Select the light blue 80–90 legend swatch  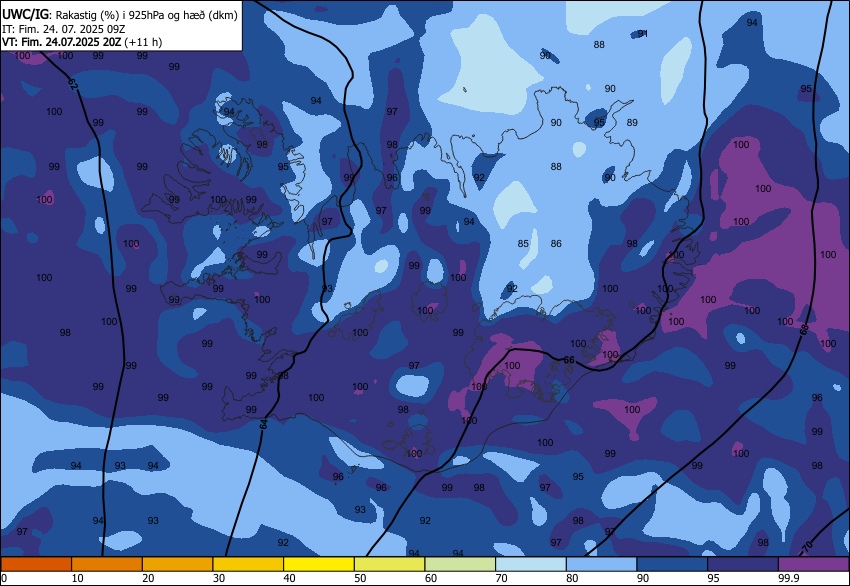tap(602, 564)
